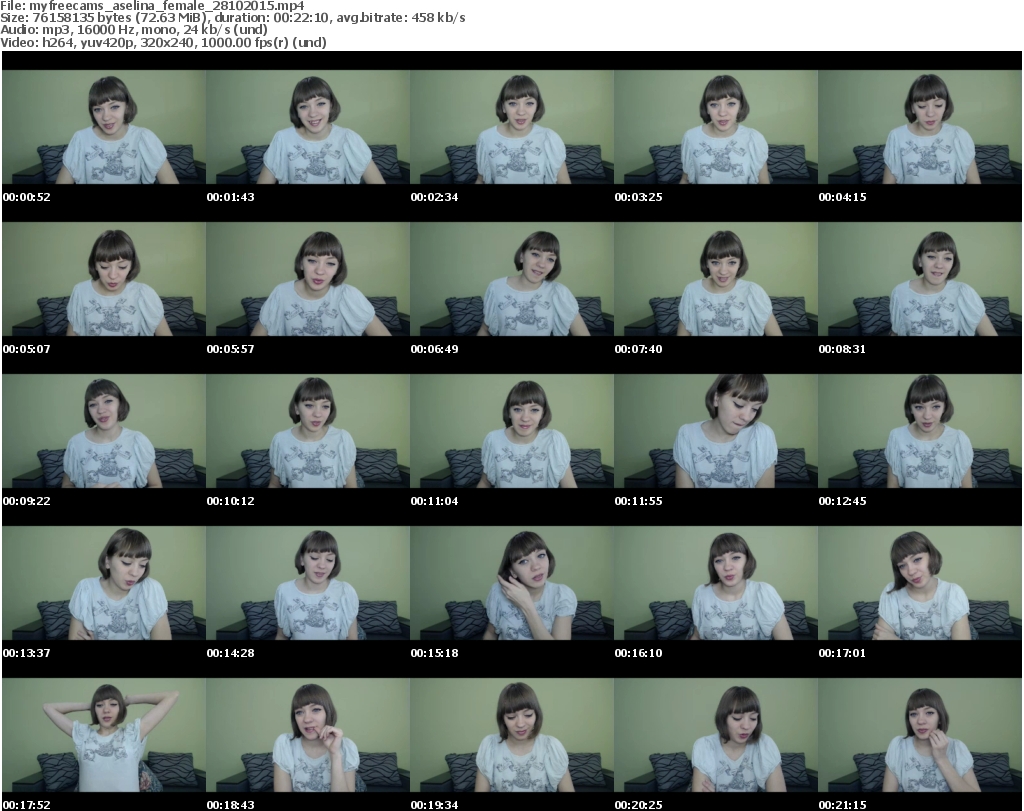Click the Audio mp3 info line
The image size is (1024, 811).
[134, 29]
